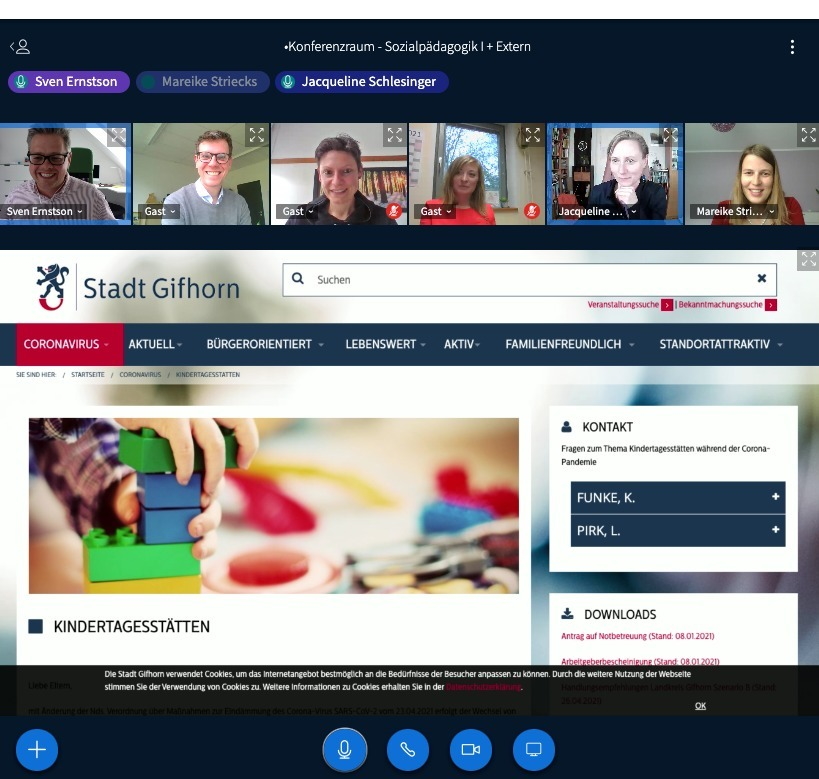Click KINDERTAGESSTÄTTEN heading
Screen dimensions: 819x779
[x=131, y=626]
